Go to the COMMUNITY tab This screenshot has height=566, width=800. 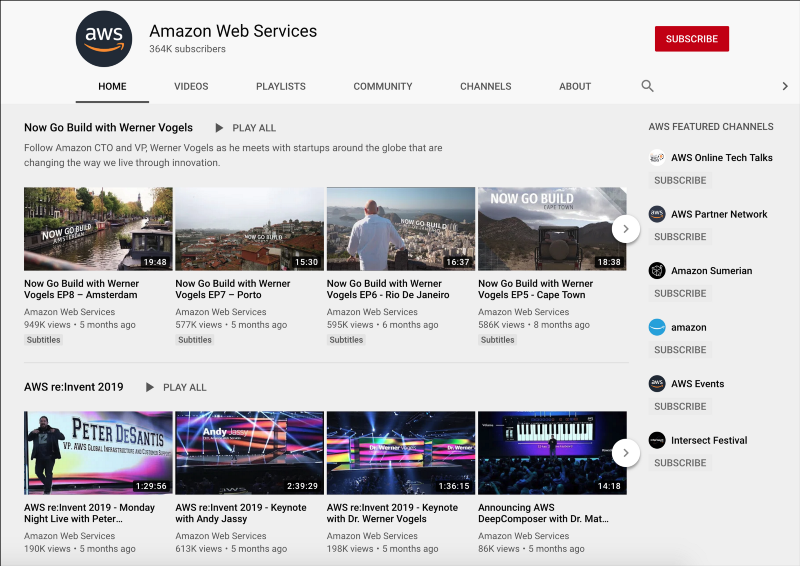383,86
